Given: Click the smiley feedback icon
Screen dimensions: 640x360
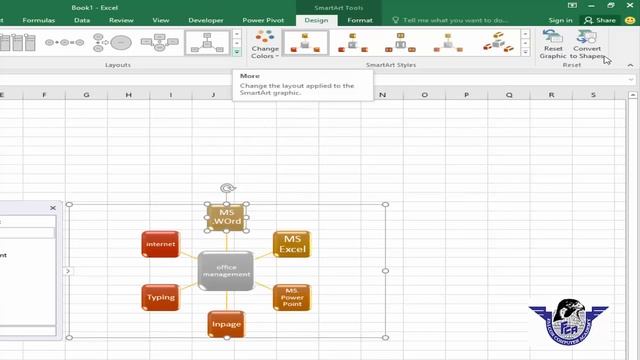Looking at the screenshot, I should pos(629,20).
